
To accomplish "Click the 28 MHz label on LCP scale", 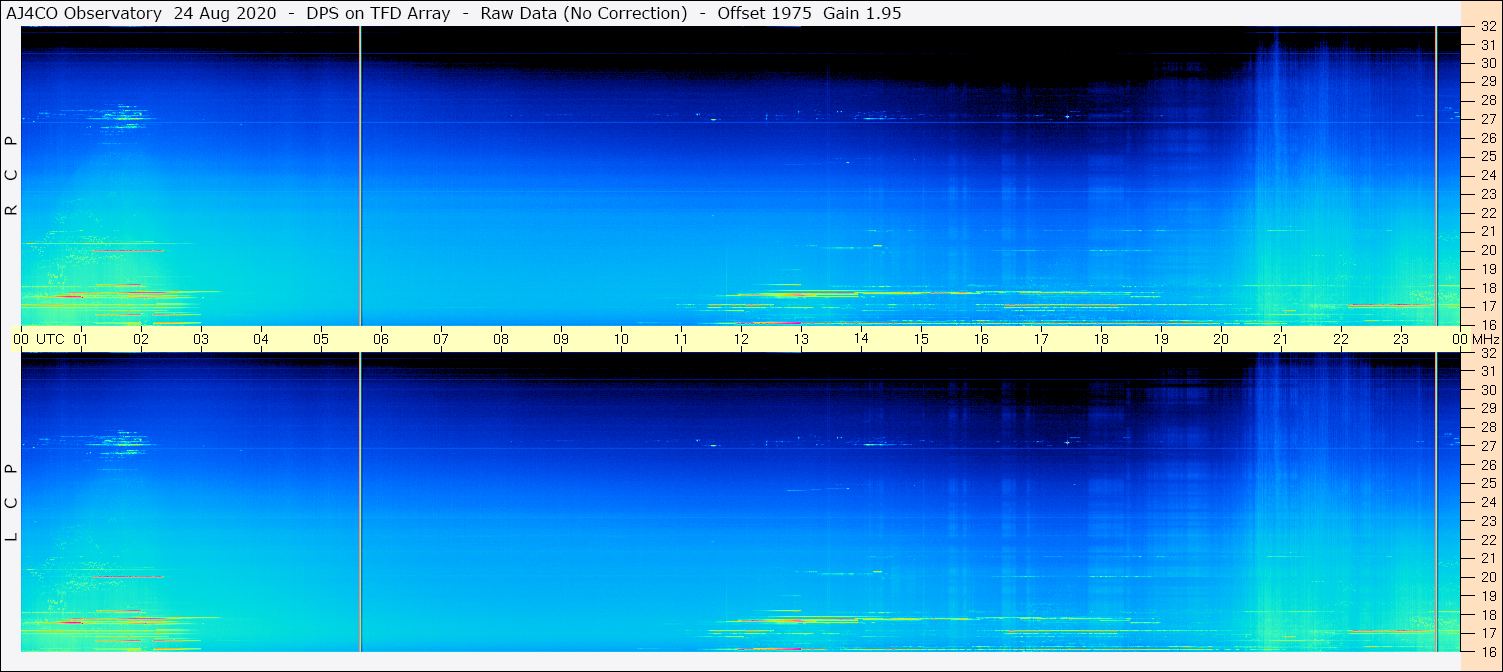I will (x=1487, y=428).
